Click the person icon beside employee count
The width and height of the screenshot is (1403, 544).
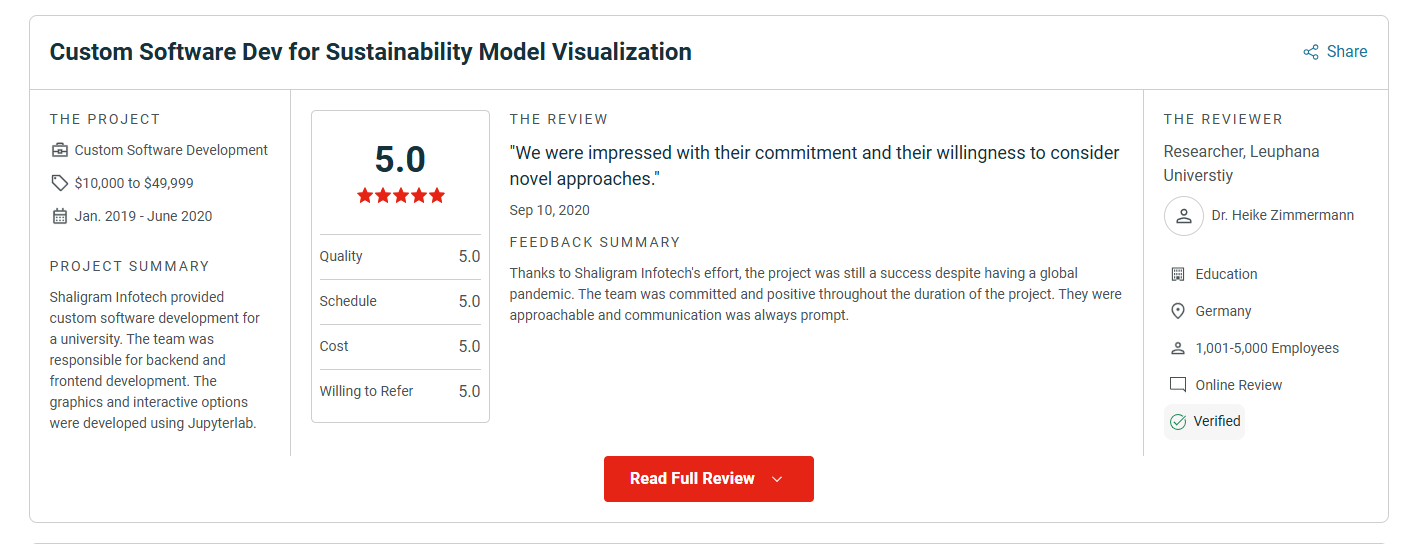coord(1178,348)
